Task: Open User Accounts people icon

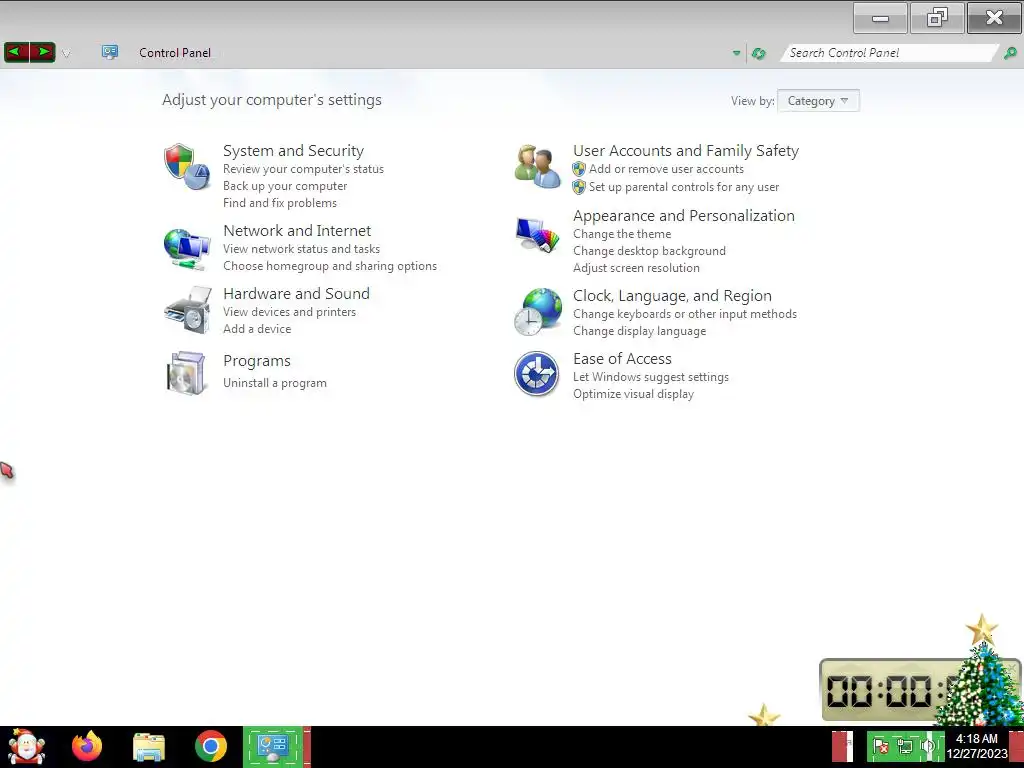Action: pos(537,167)
